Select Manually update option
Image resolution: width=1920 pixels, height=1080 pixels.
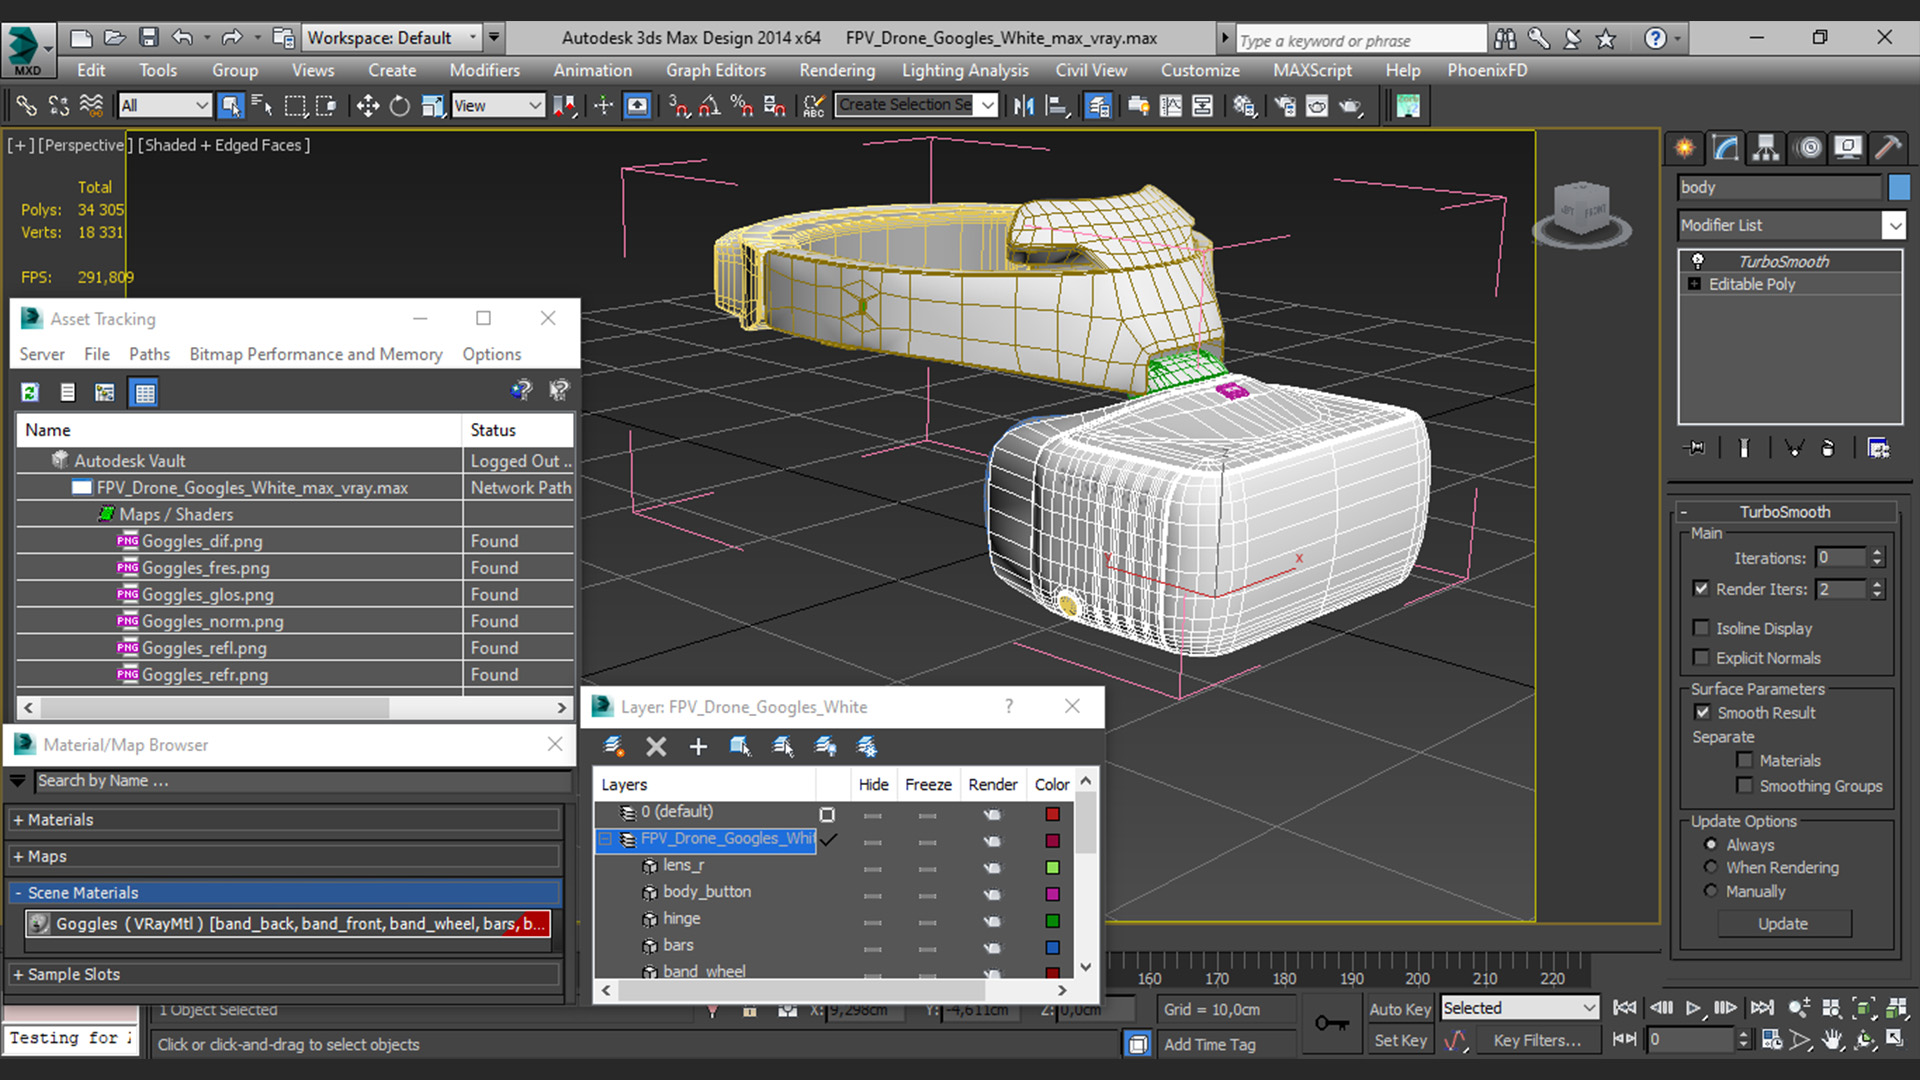click(1711, 890)
